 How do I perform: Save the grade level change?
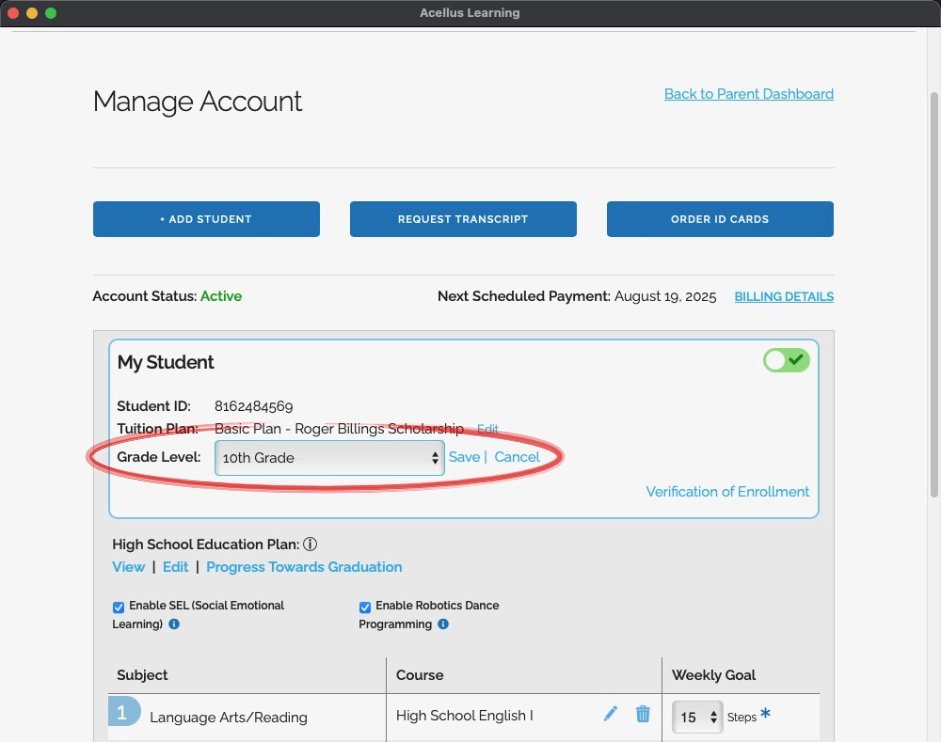click(x=464, y=457)
